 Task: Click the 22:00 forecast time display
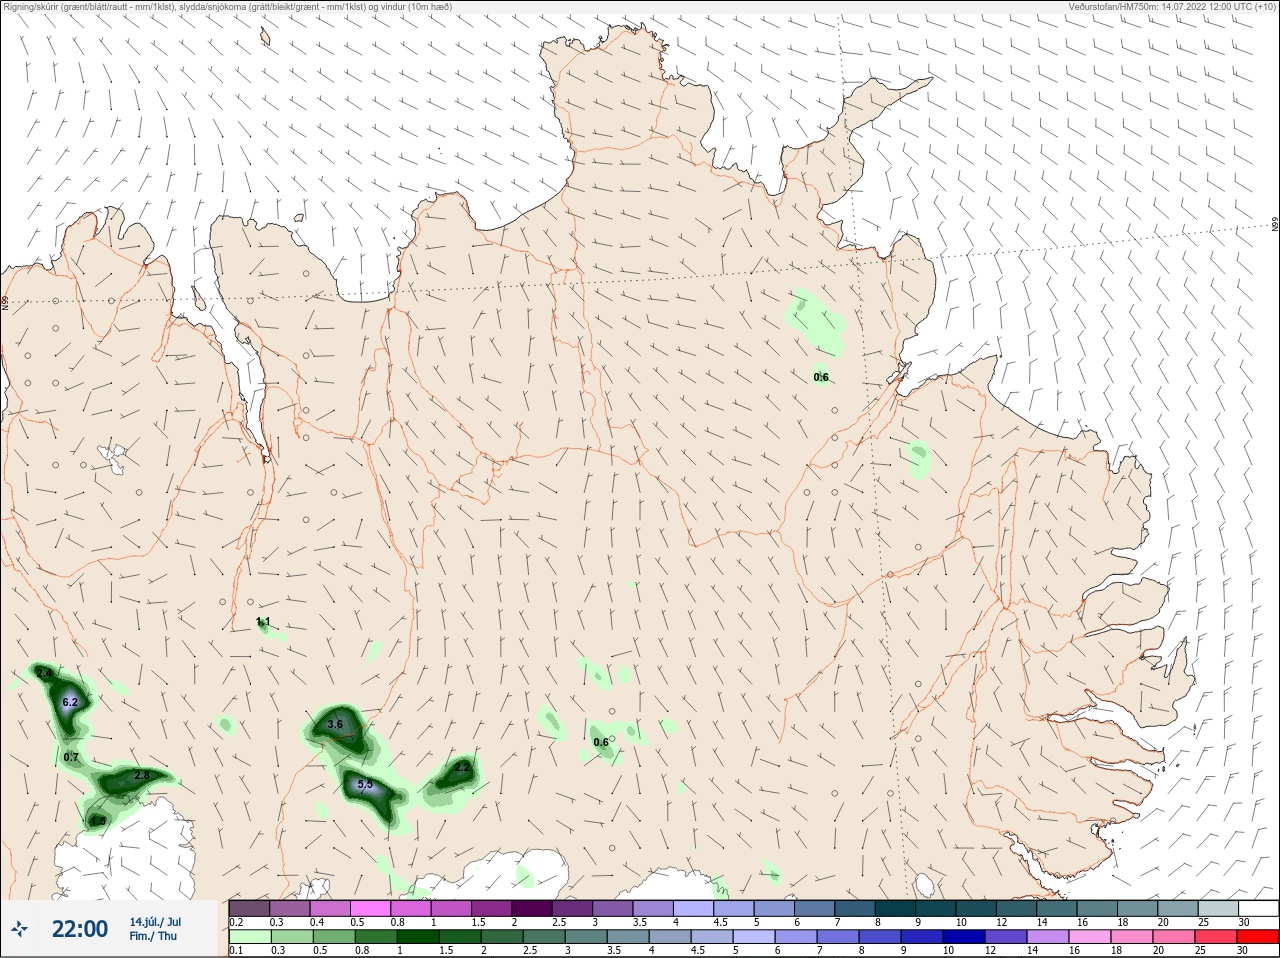pos(80,929)
